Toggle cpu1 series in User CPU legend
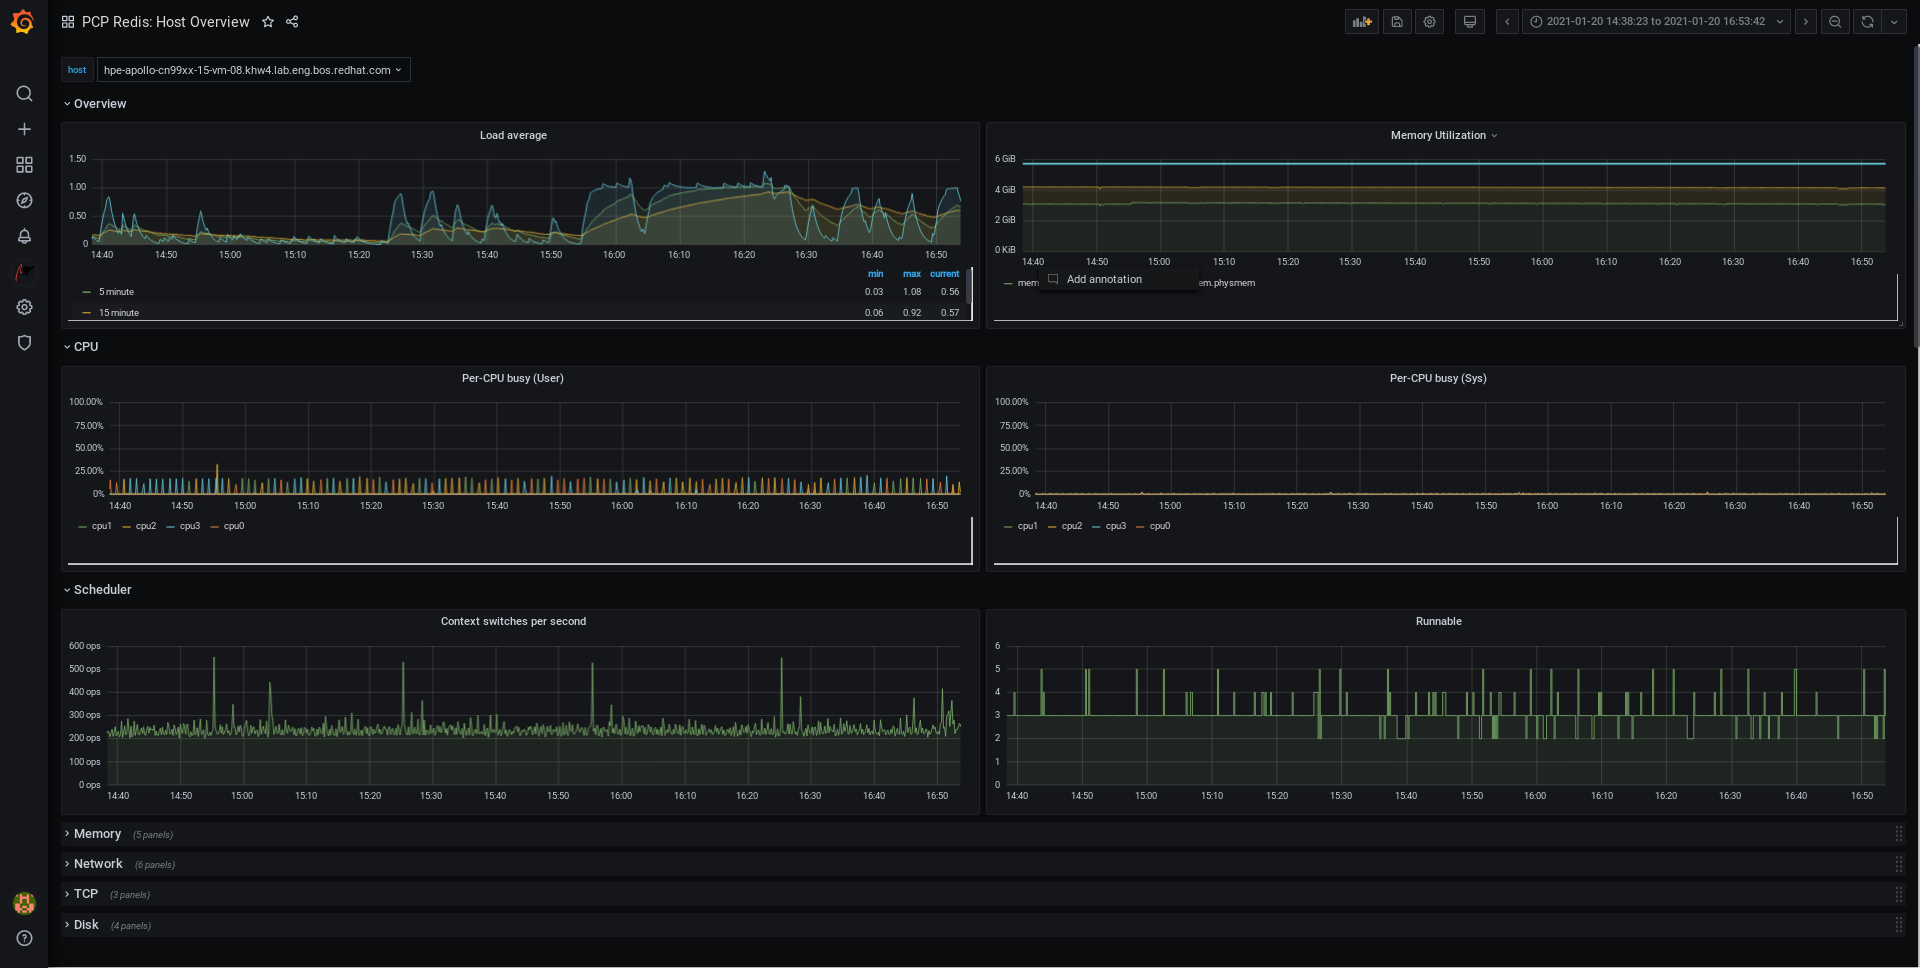This screenshot has height=968, width=1920. (x=102, y=526)
